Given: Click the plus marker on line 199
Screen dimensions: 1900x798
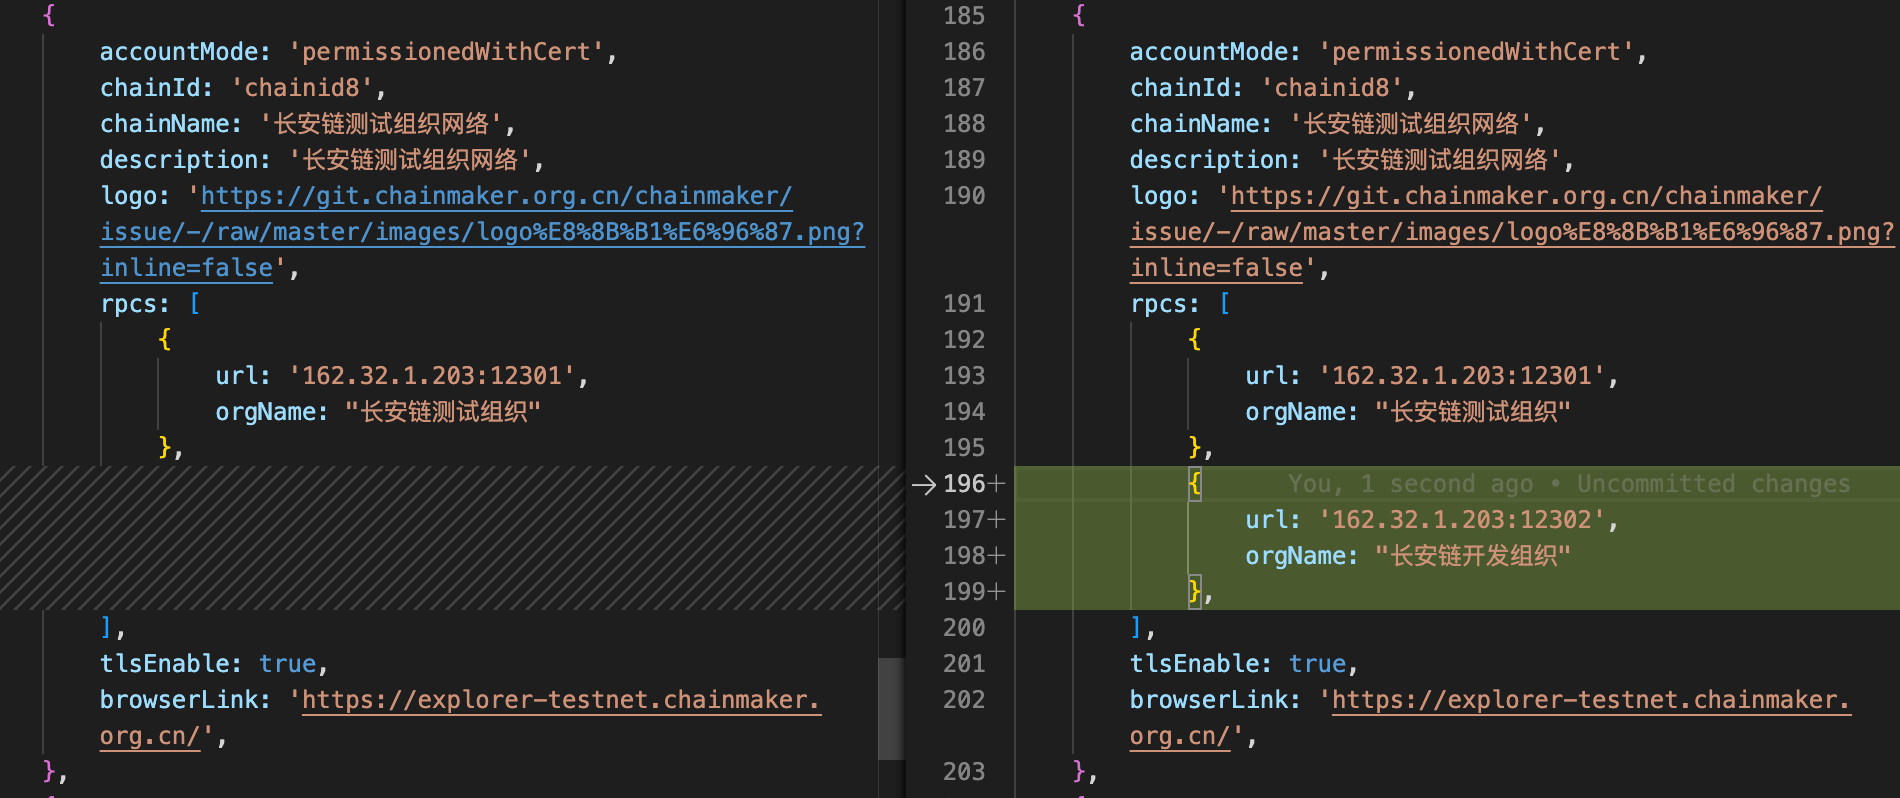Looking at the screenshot, I should [996, 592].
